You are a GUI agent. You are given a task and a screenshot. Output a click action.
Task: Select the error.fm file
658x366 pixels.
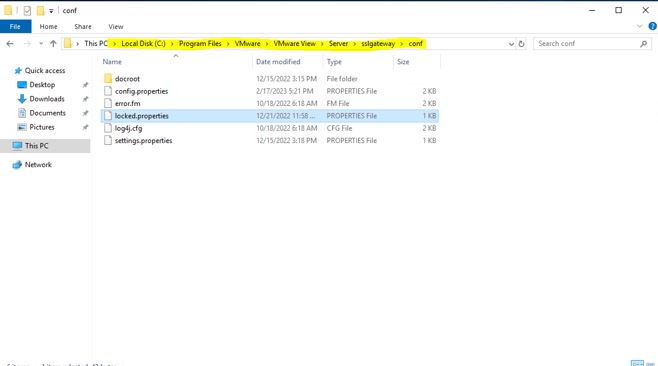[128, 103]
